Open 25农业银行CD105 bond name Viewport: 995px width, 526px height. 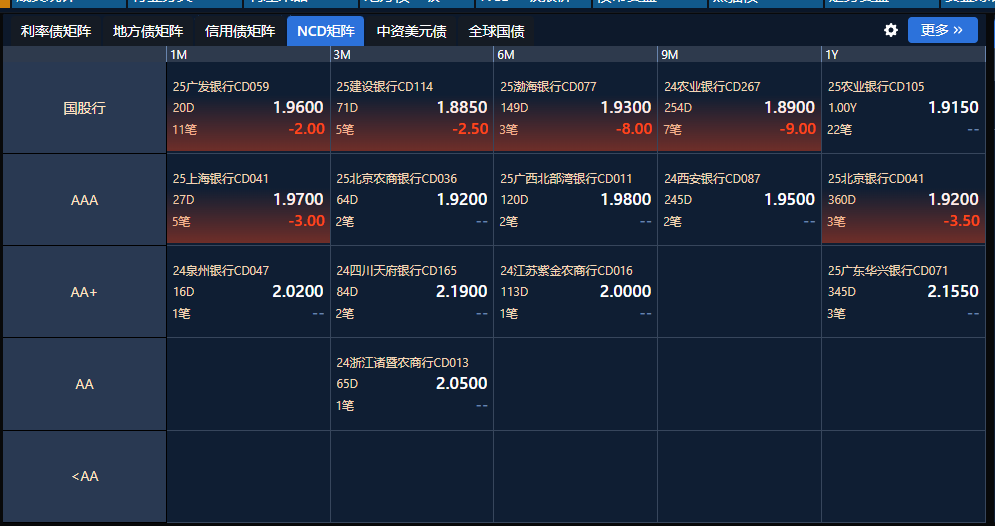click(x=876, y=86)
